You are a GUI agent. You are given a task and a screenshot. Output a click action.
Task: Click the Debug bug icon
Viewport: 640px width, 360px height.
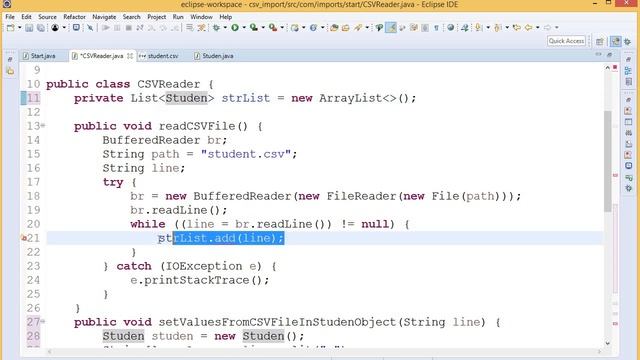[x=216, y=28]
